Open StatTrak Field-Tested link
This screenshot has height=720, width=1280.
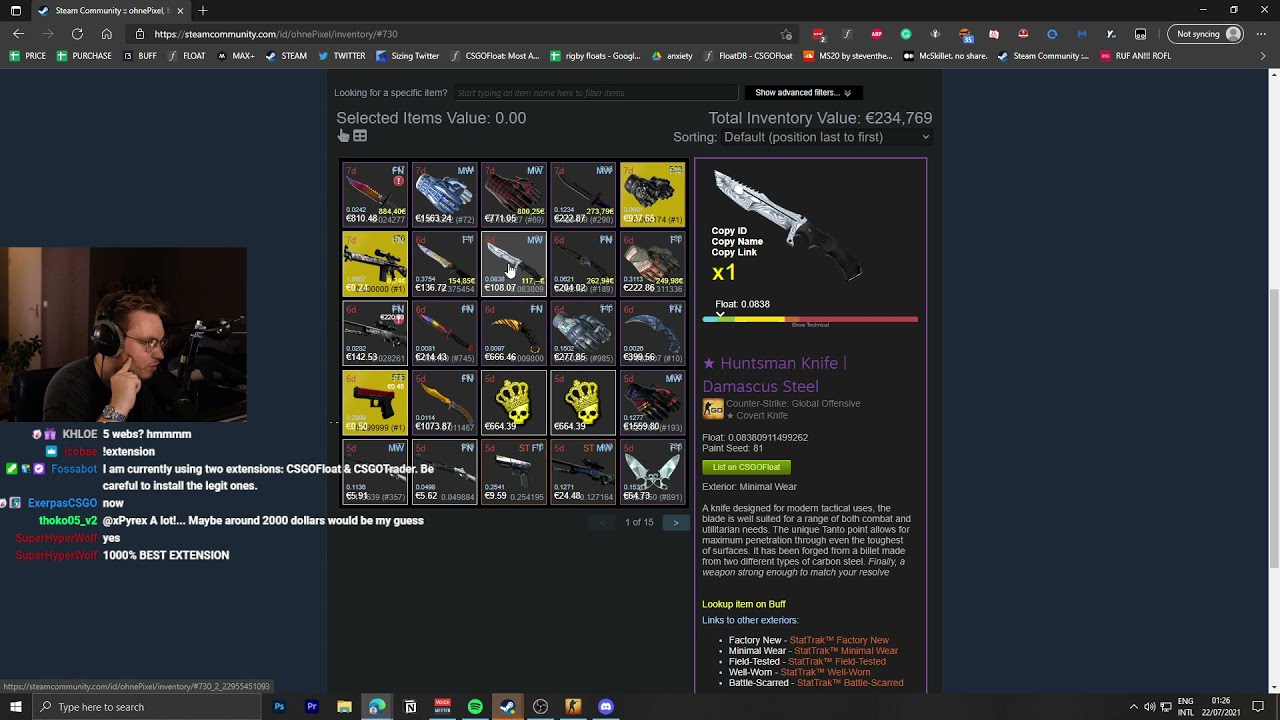point(837,662)
